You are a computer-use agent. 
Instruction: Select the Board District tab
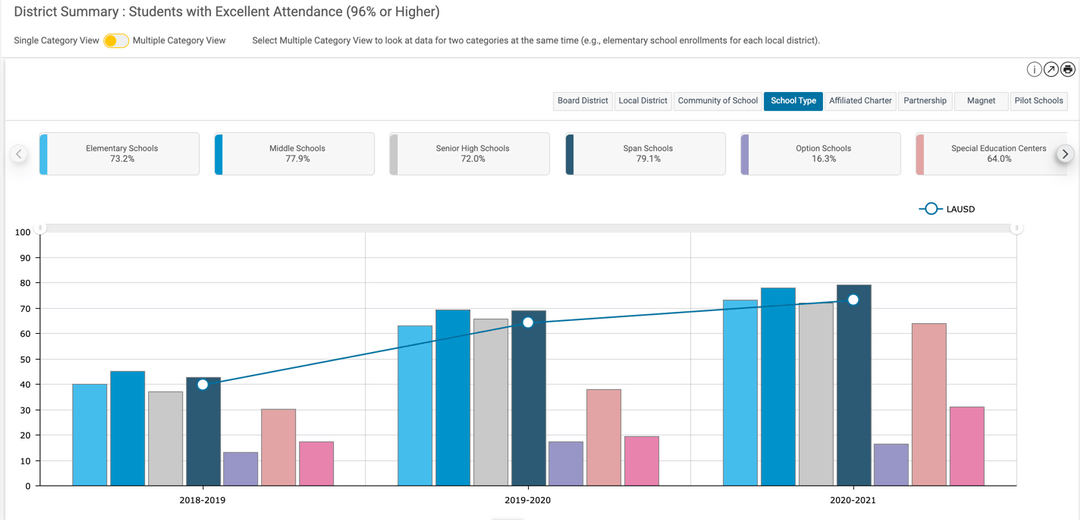pyautogui.click(x=583, y=101)
